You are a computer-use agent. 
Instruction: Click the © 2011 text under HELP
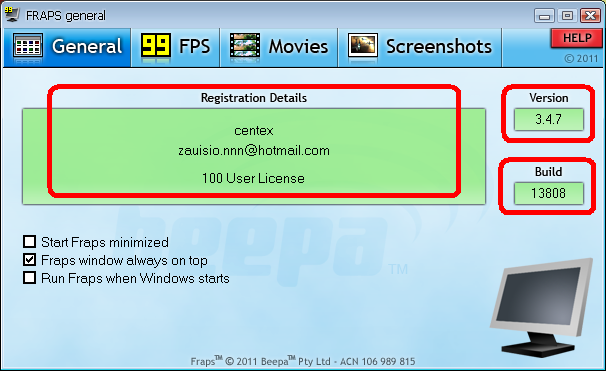[x=581, y=58]
